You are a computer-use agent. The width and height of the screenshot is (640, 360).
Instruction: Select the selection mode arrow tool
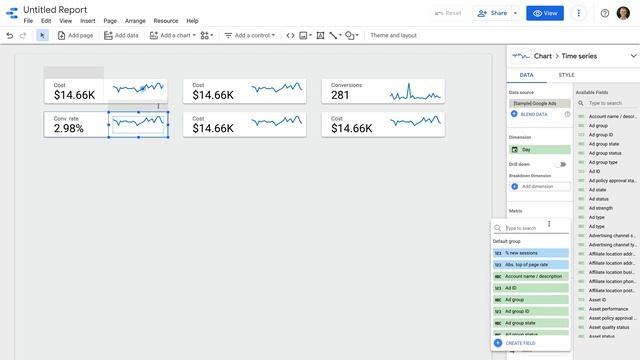pos(42,36)
